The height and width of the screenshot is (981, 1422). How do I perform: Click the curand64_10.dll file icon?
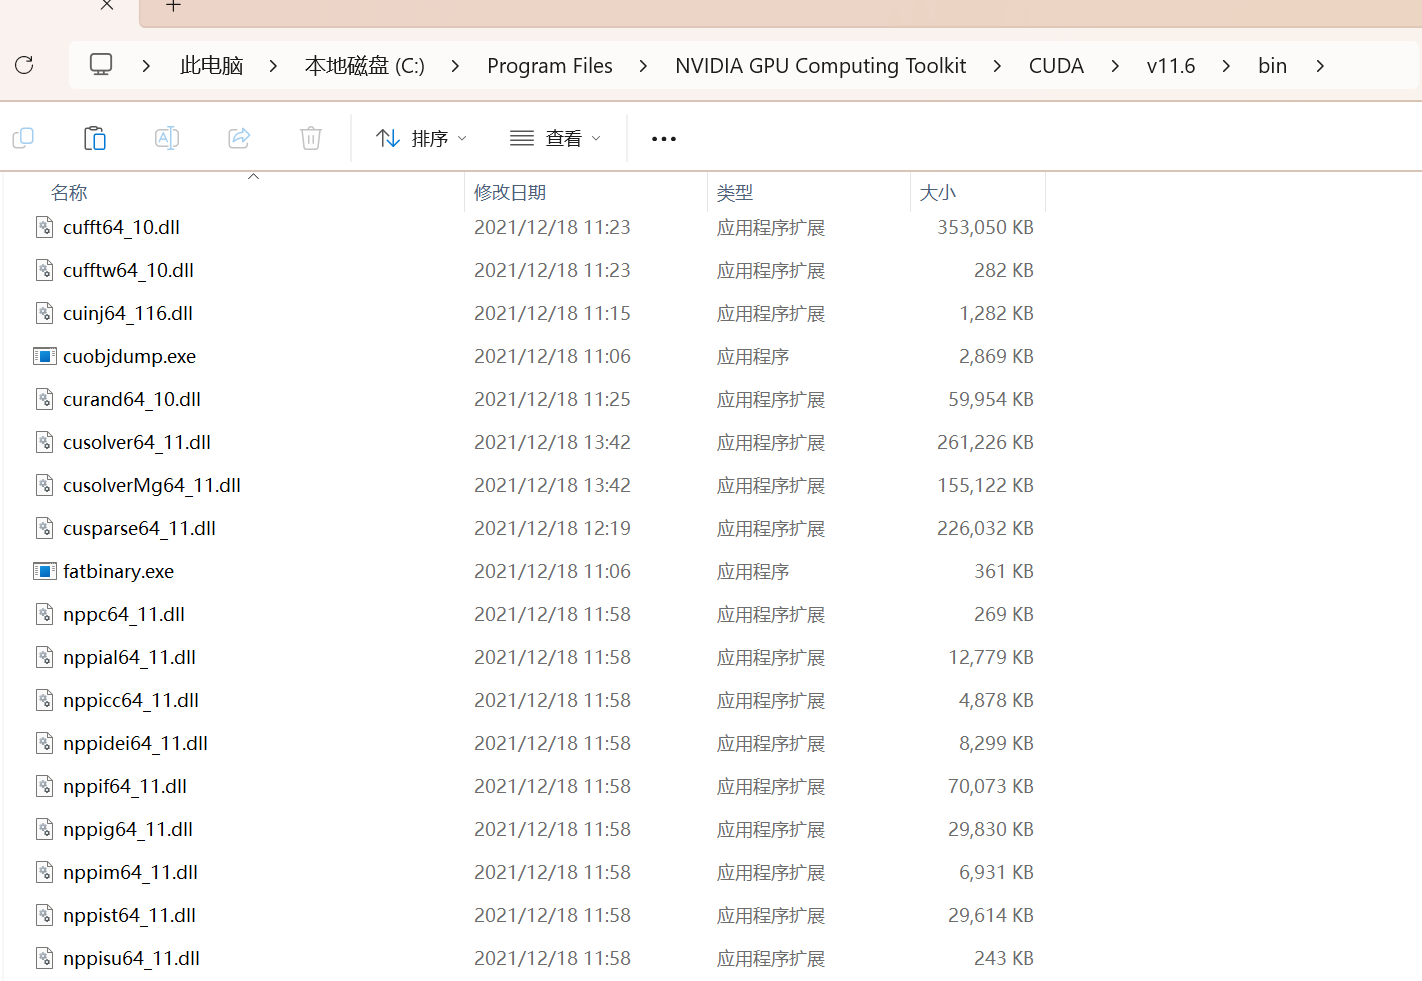pyautogui.click(x=44, y=399)
